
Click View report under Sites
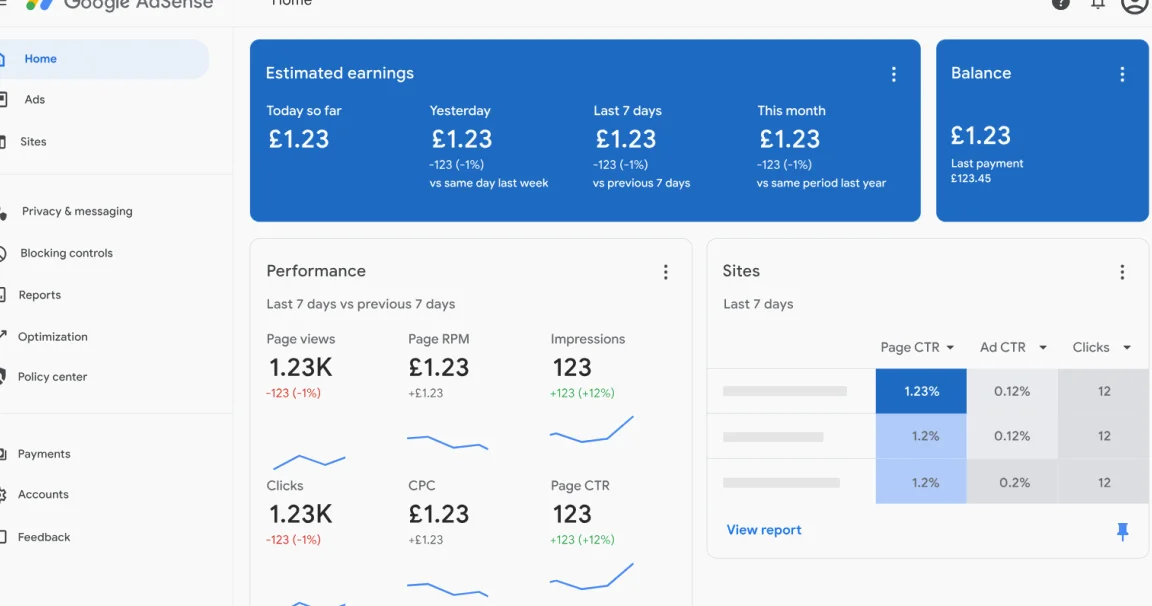tap(764, 530)
